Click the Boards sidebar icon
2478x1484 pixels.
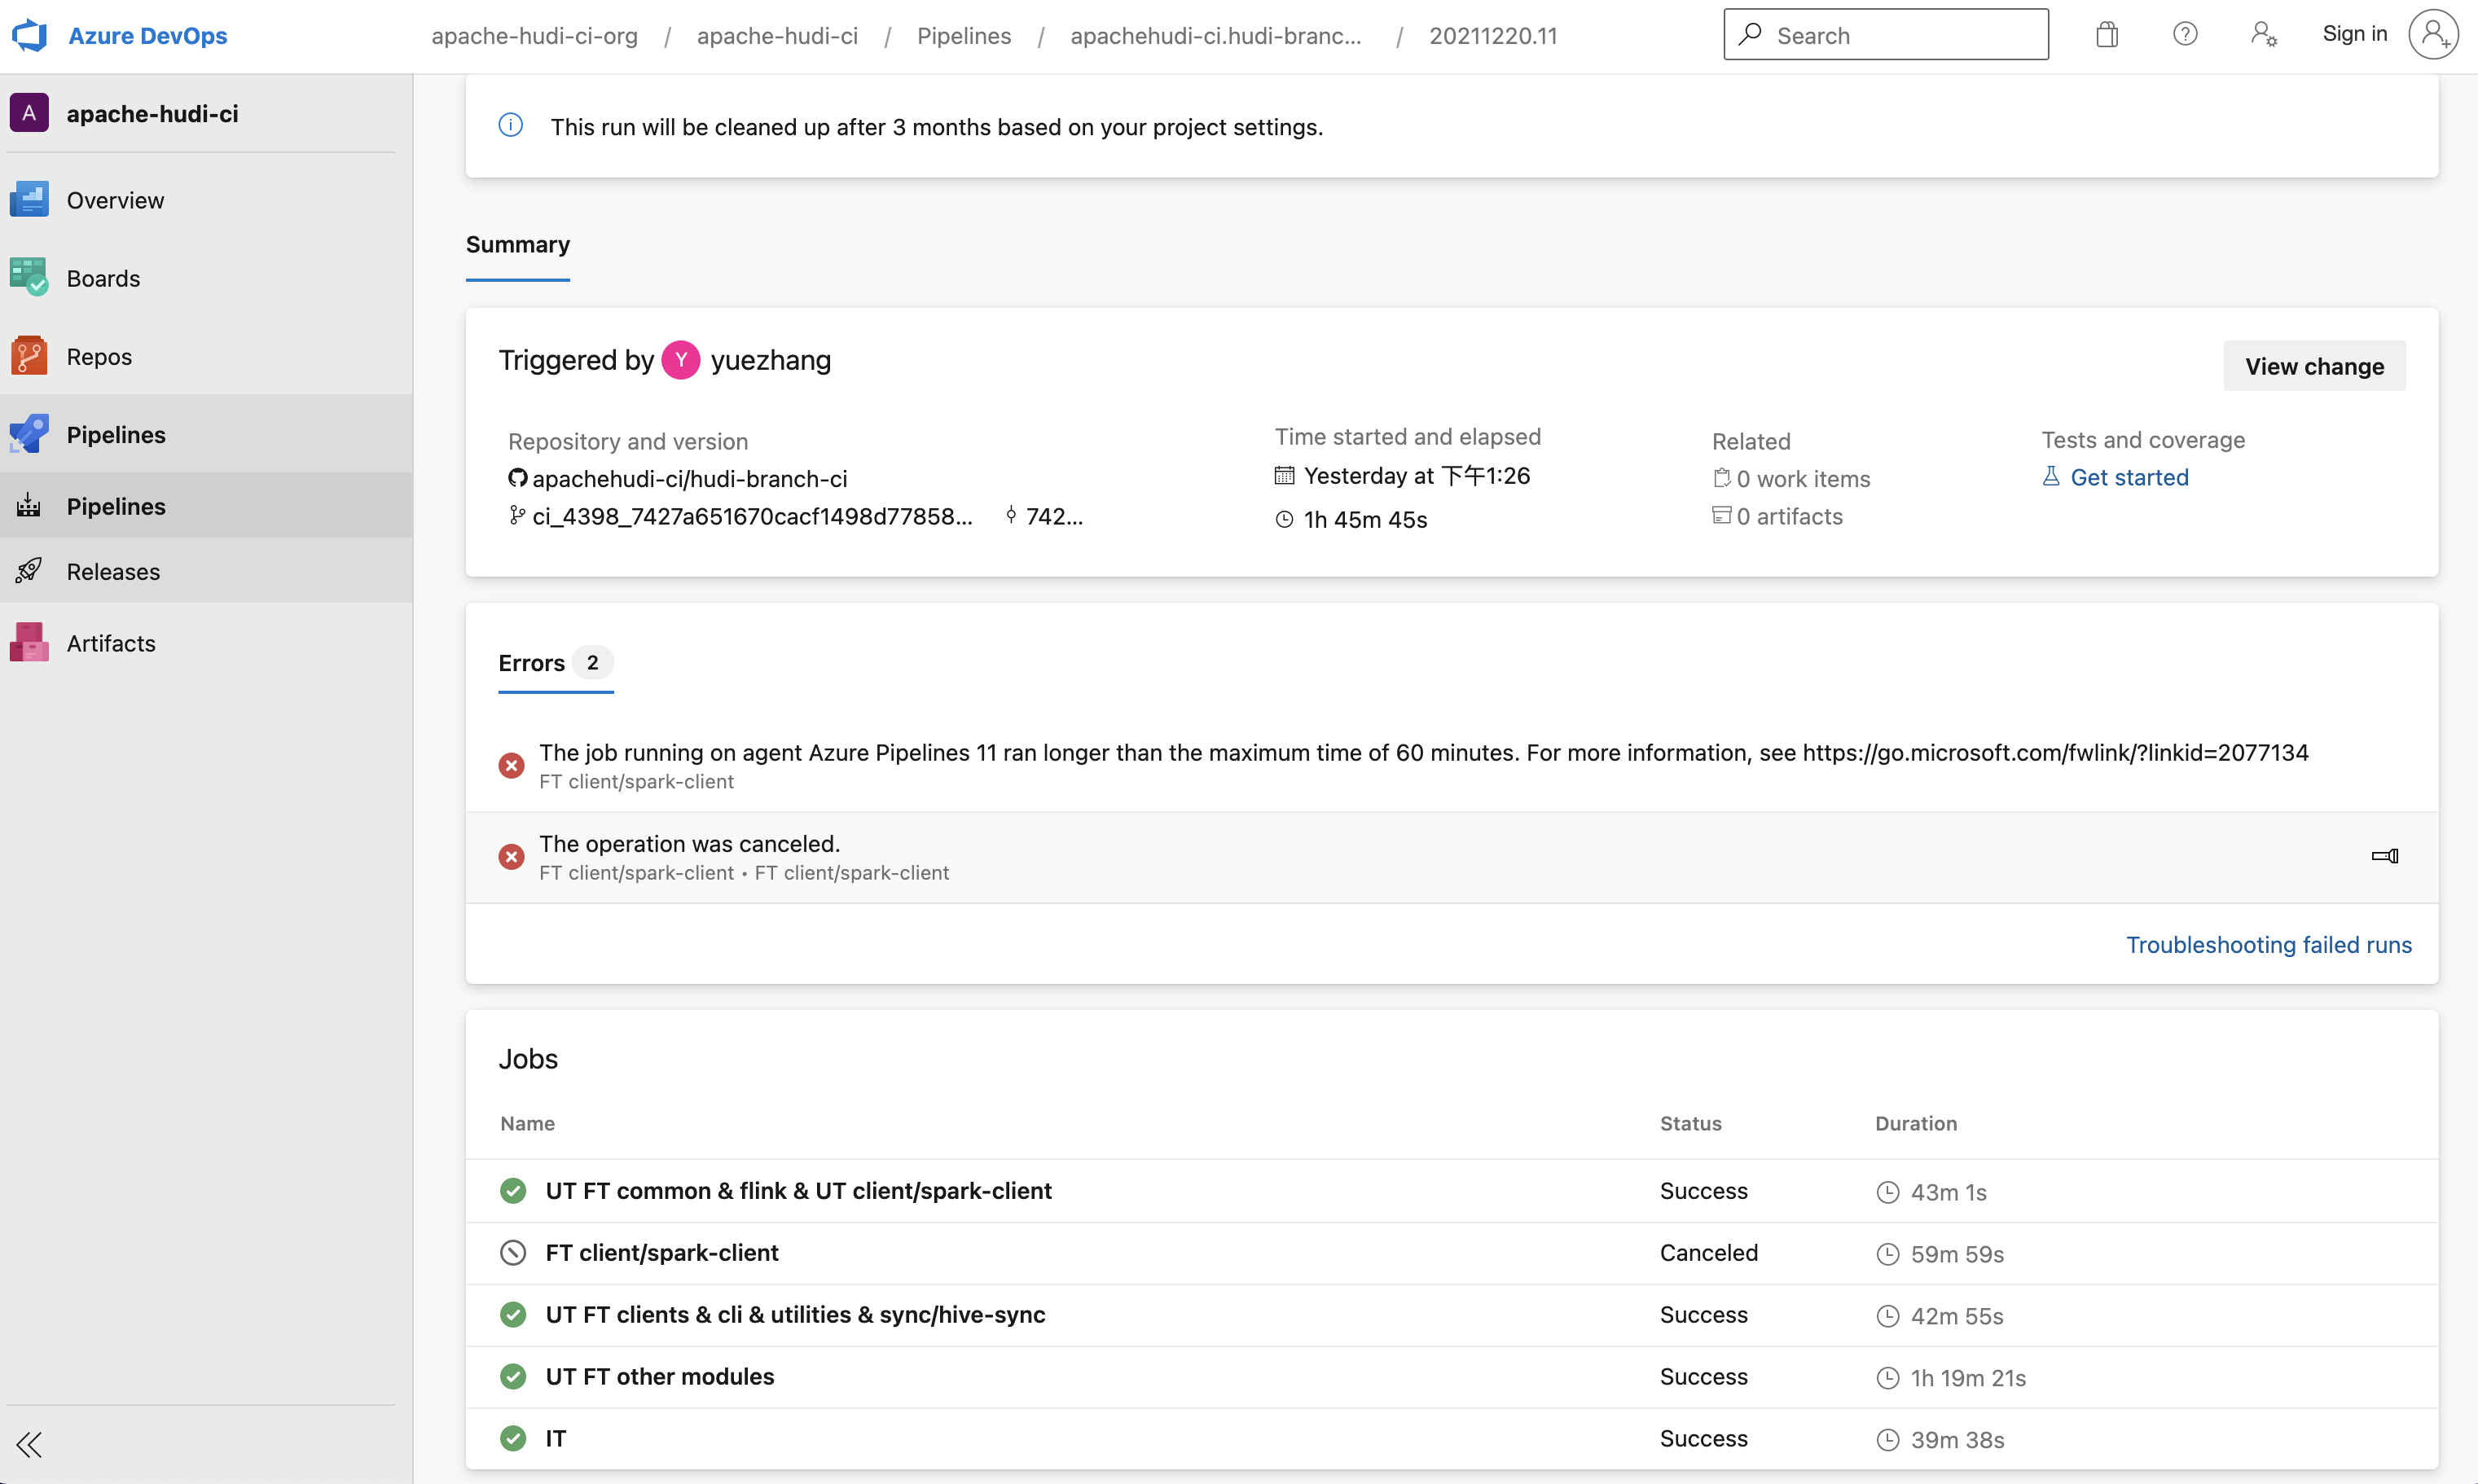tap(29, 277)
